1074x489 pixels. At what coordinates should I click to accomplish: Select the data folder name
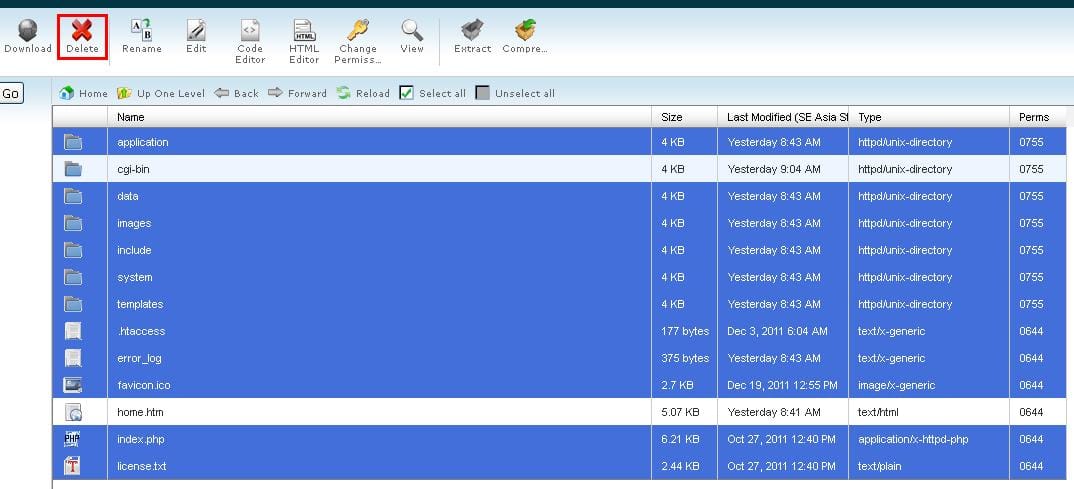pyautogui.click(x=127, y=197)
